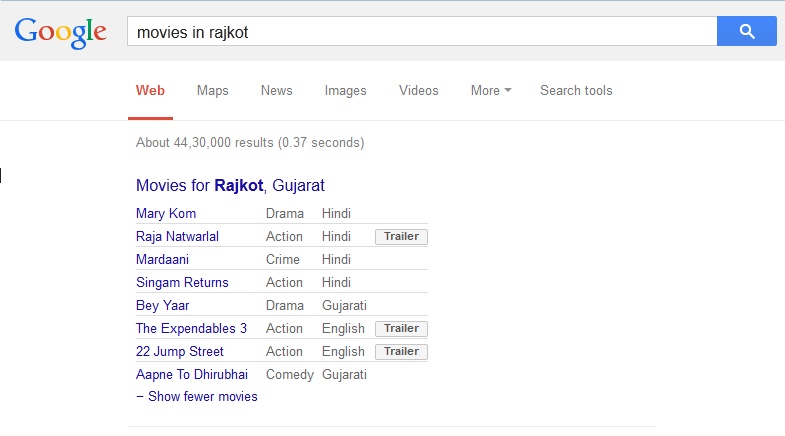
Task: Collapse list with 'Show fewer movies'
Action: tap(197, 397)
